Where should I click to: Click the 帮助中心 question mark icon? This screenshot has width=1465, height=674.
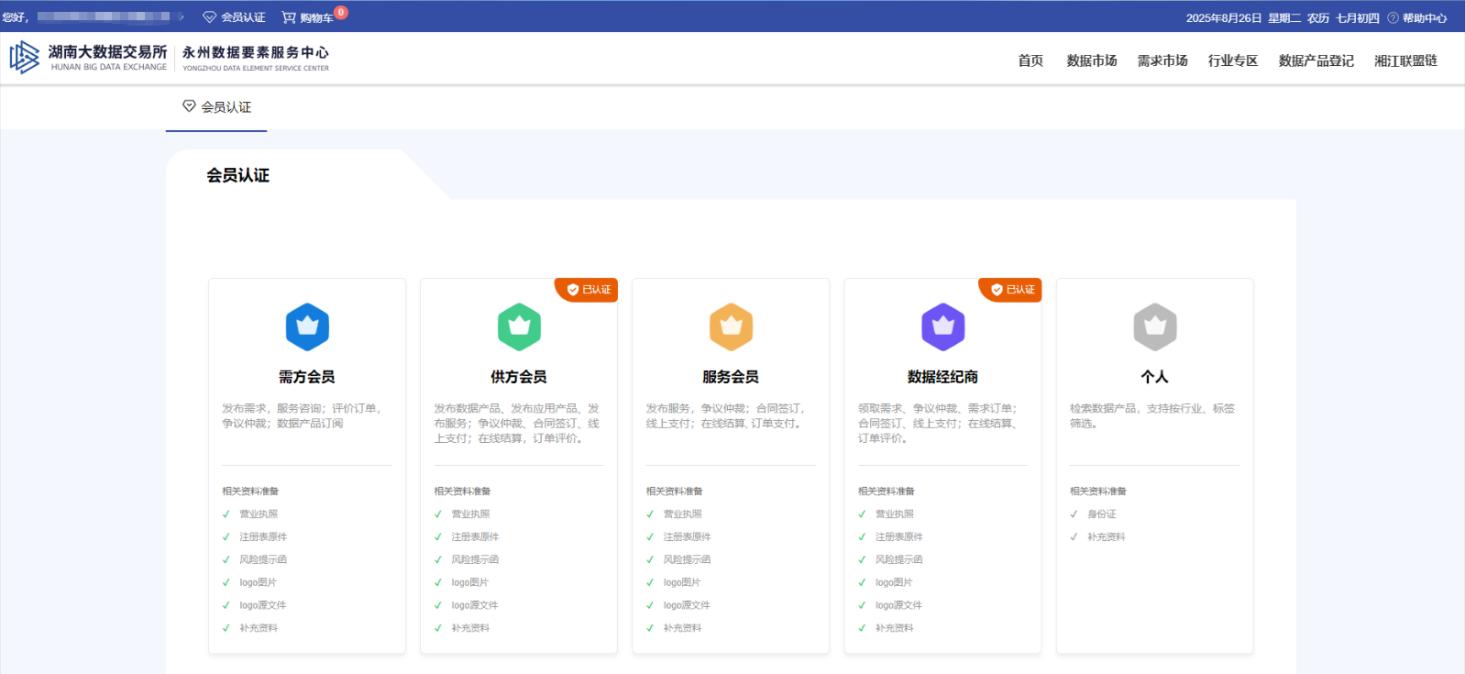pyautogui.click(x=1393, y=17)
